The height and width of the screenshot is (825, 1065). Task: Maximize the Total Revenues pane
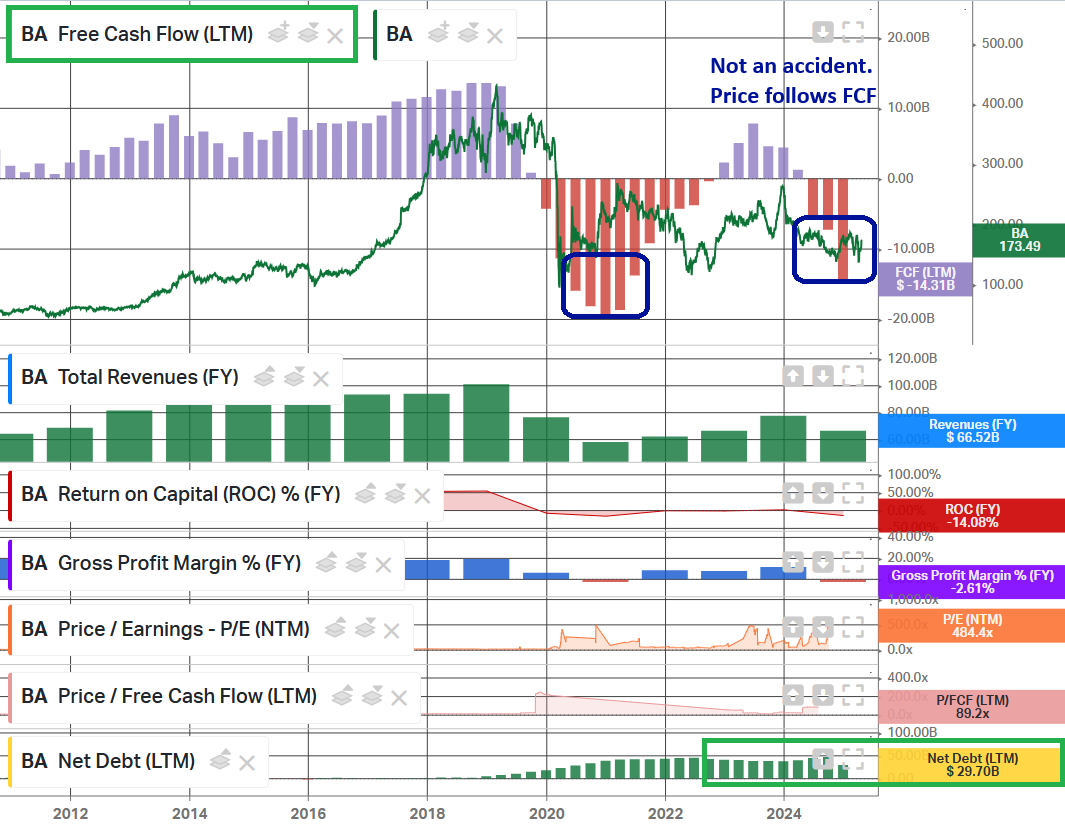point(853,375)
